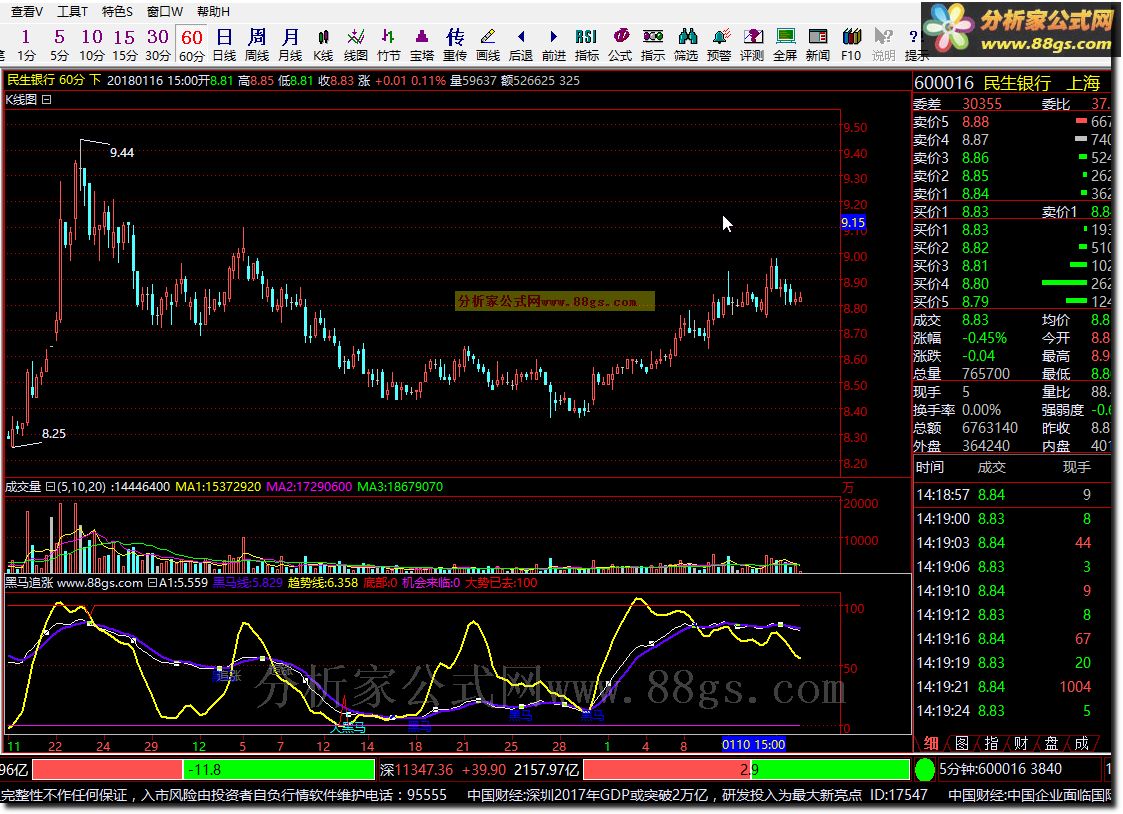Open the 公式 formula manager
This screenshot has width=1123, height=814.
620,44
